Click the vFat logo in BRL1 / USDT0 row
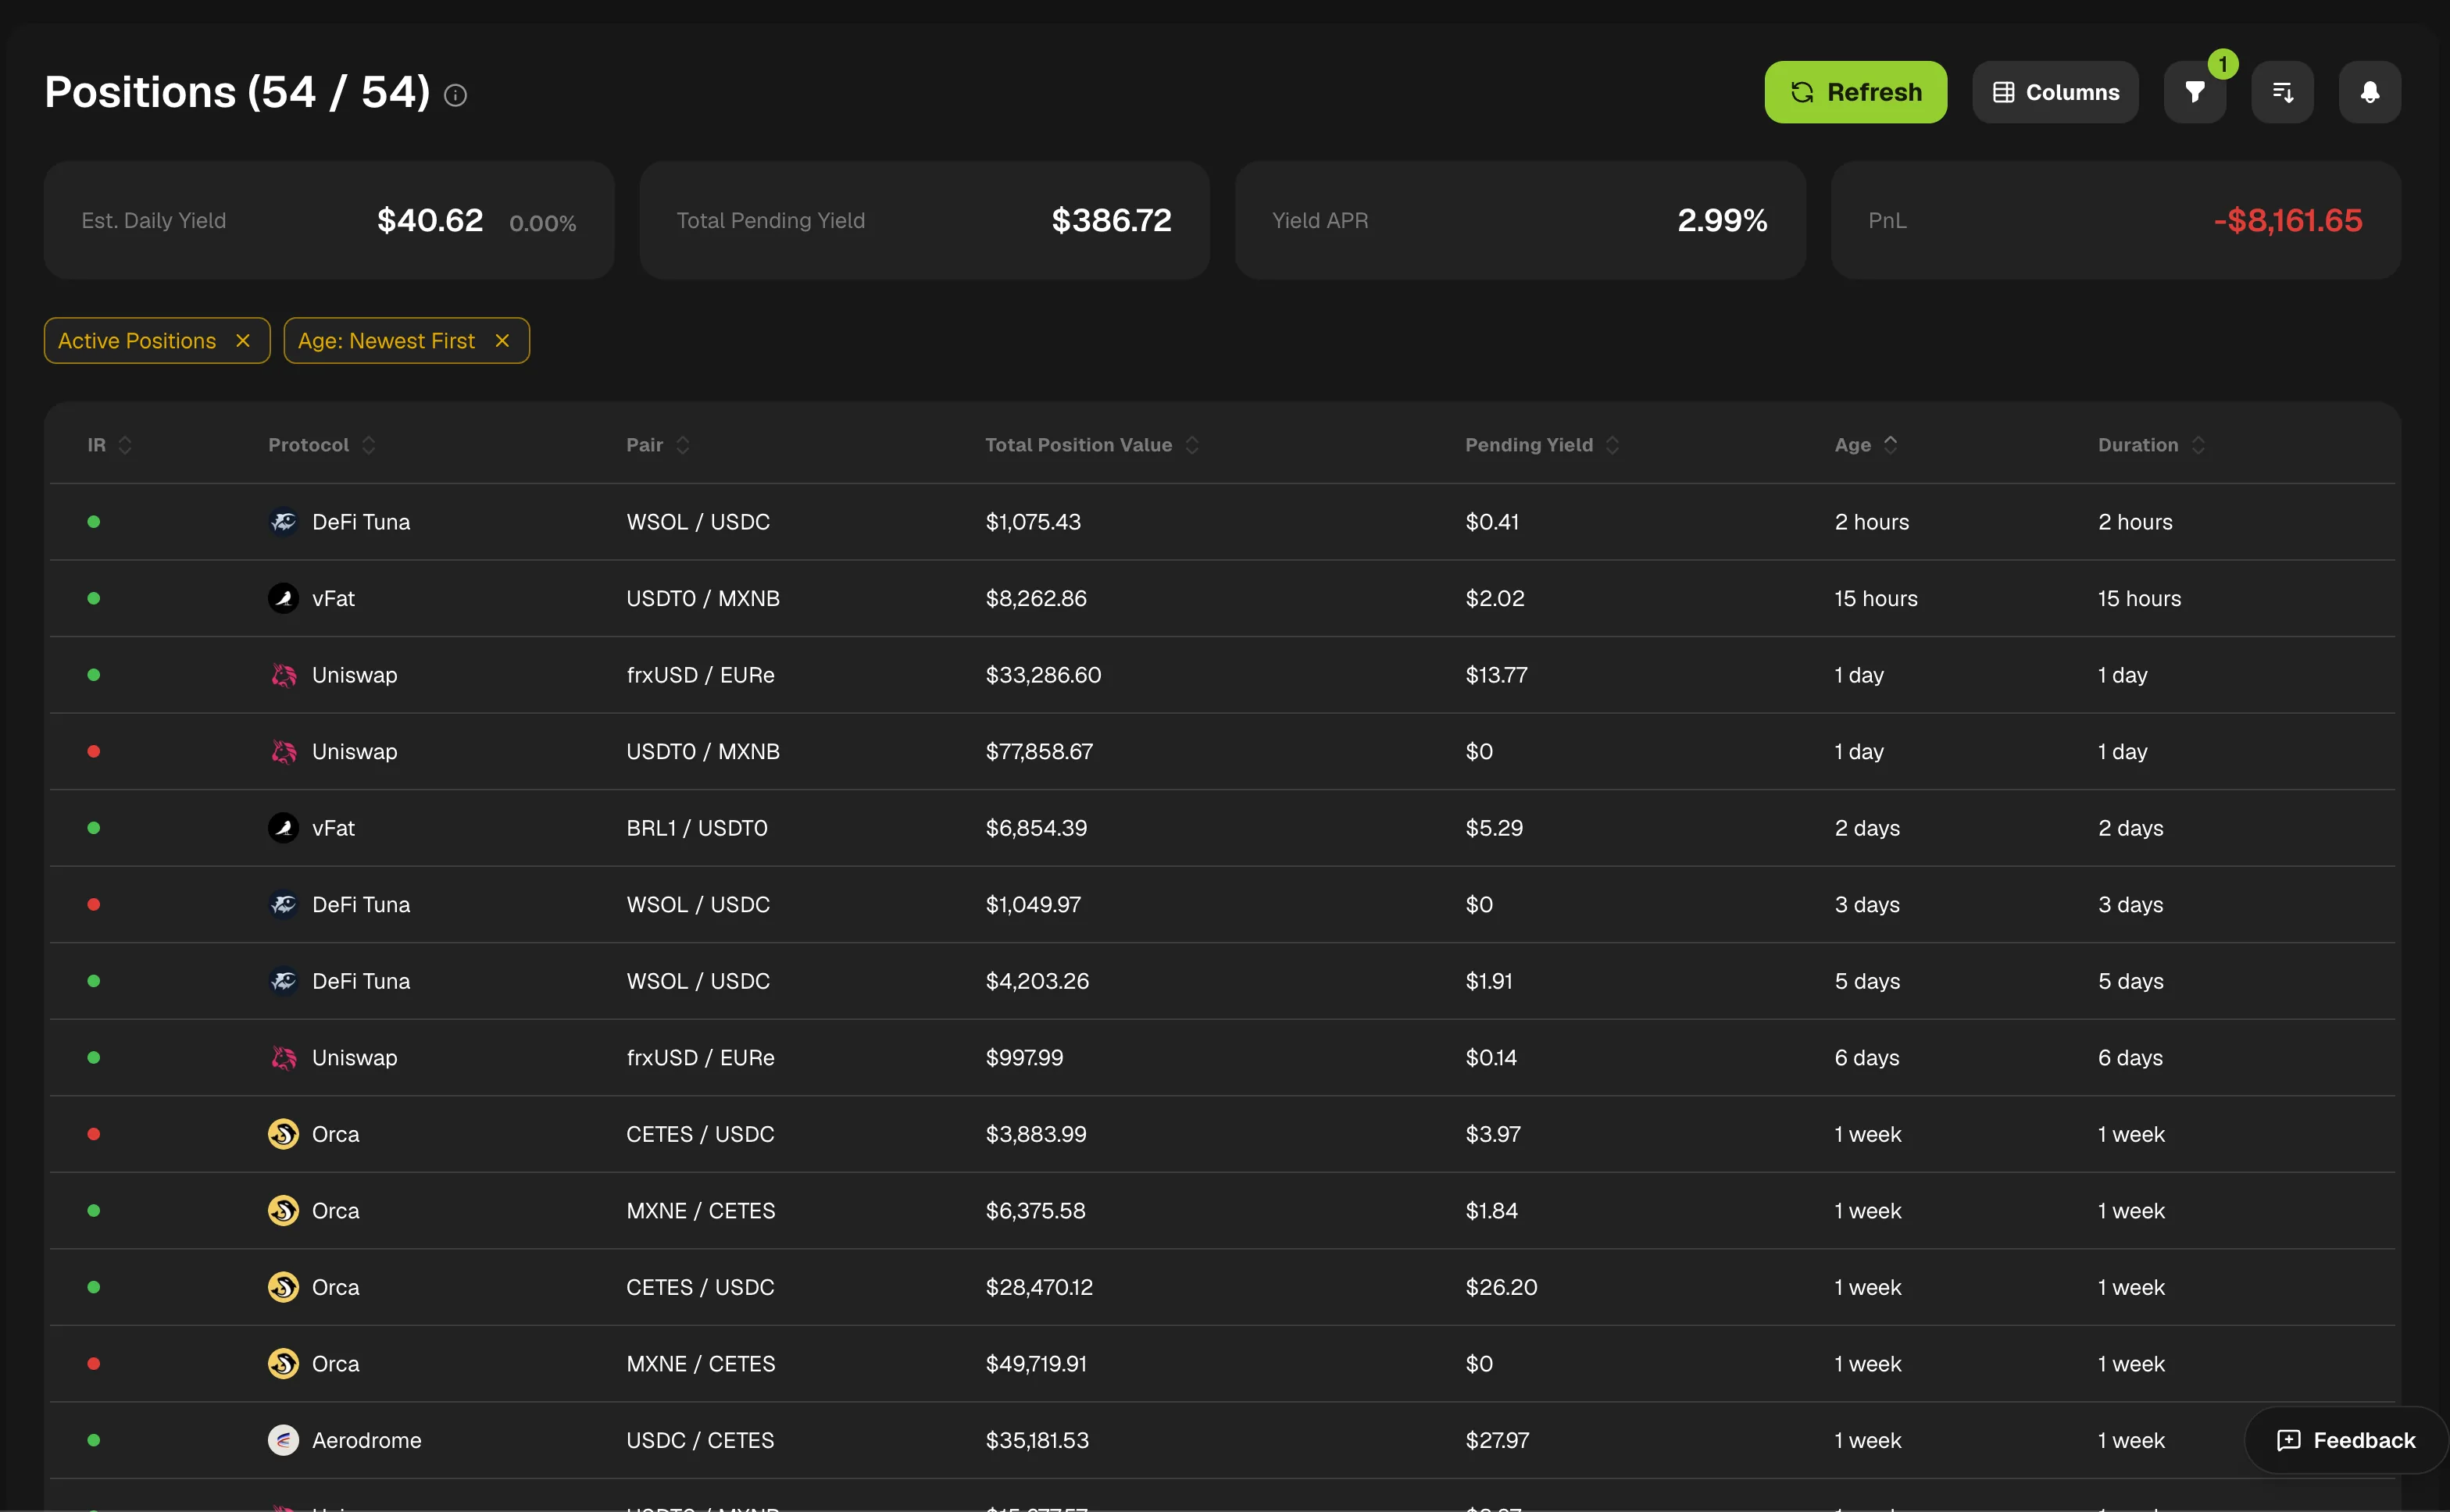Viewport: 2450px width, 1512px height. [283, 828]
